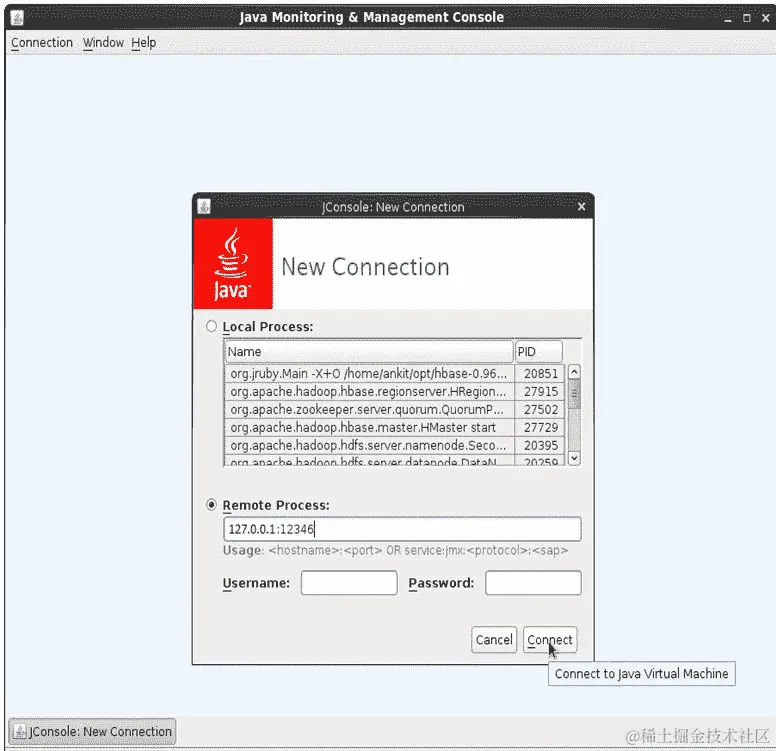
Task: Minimize the Java Monitoring console window
Action: [728, 18]
